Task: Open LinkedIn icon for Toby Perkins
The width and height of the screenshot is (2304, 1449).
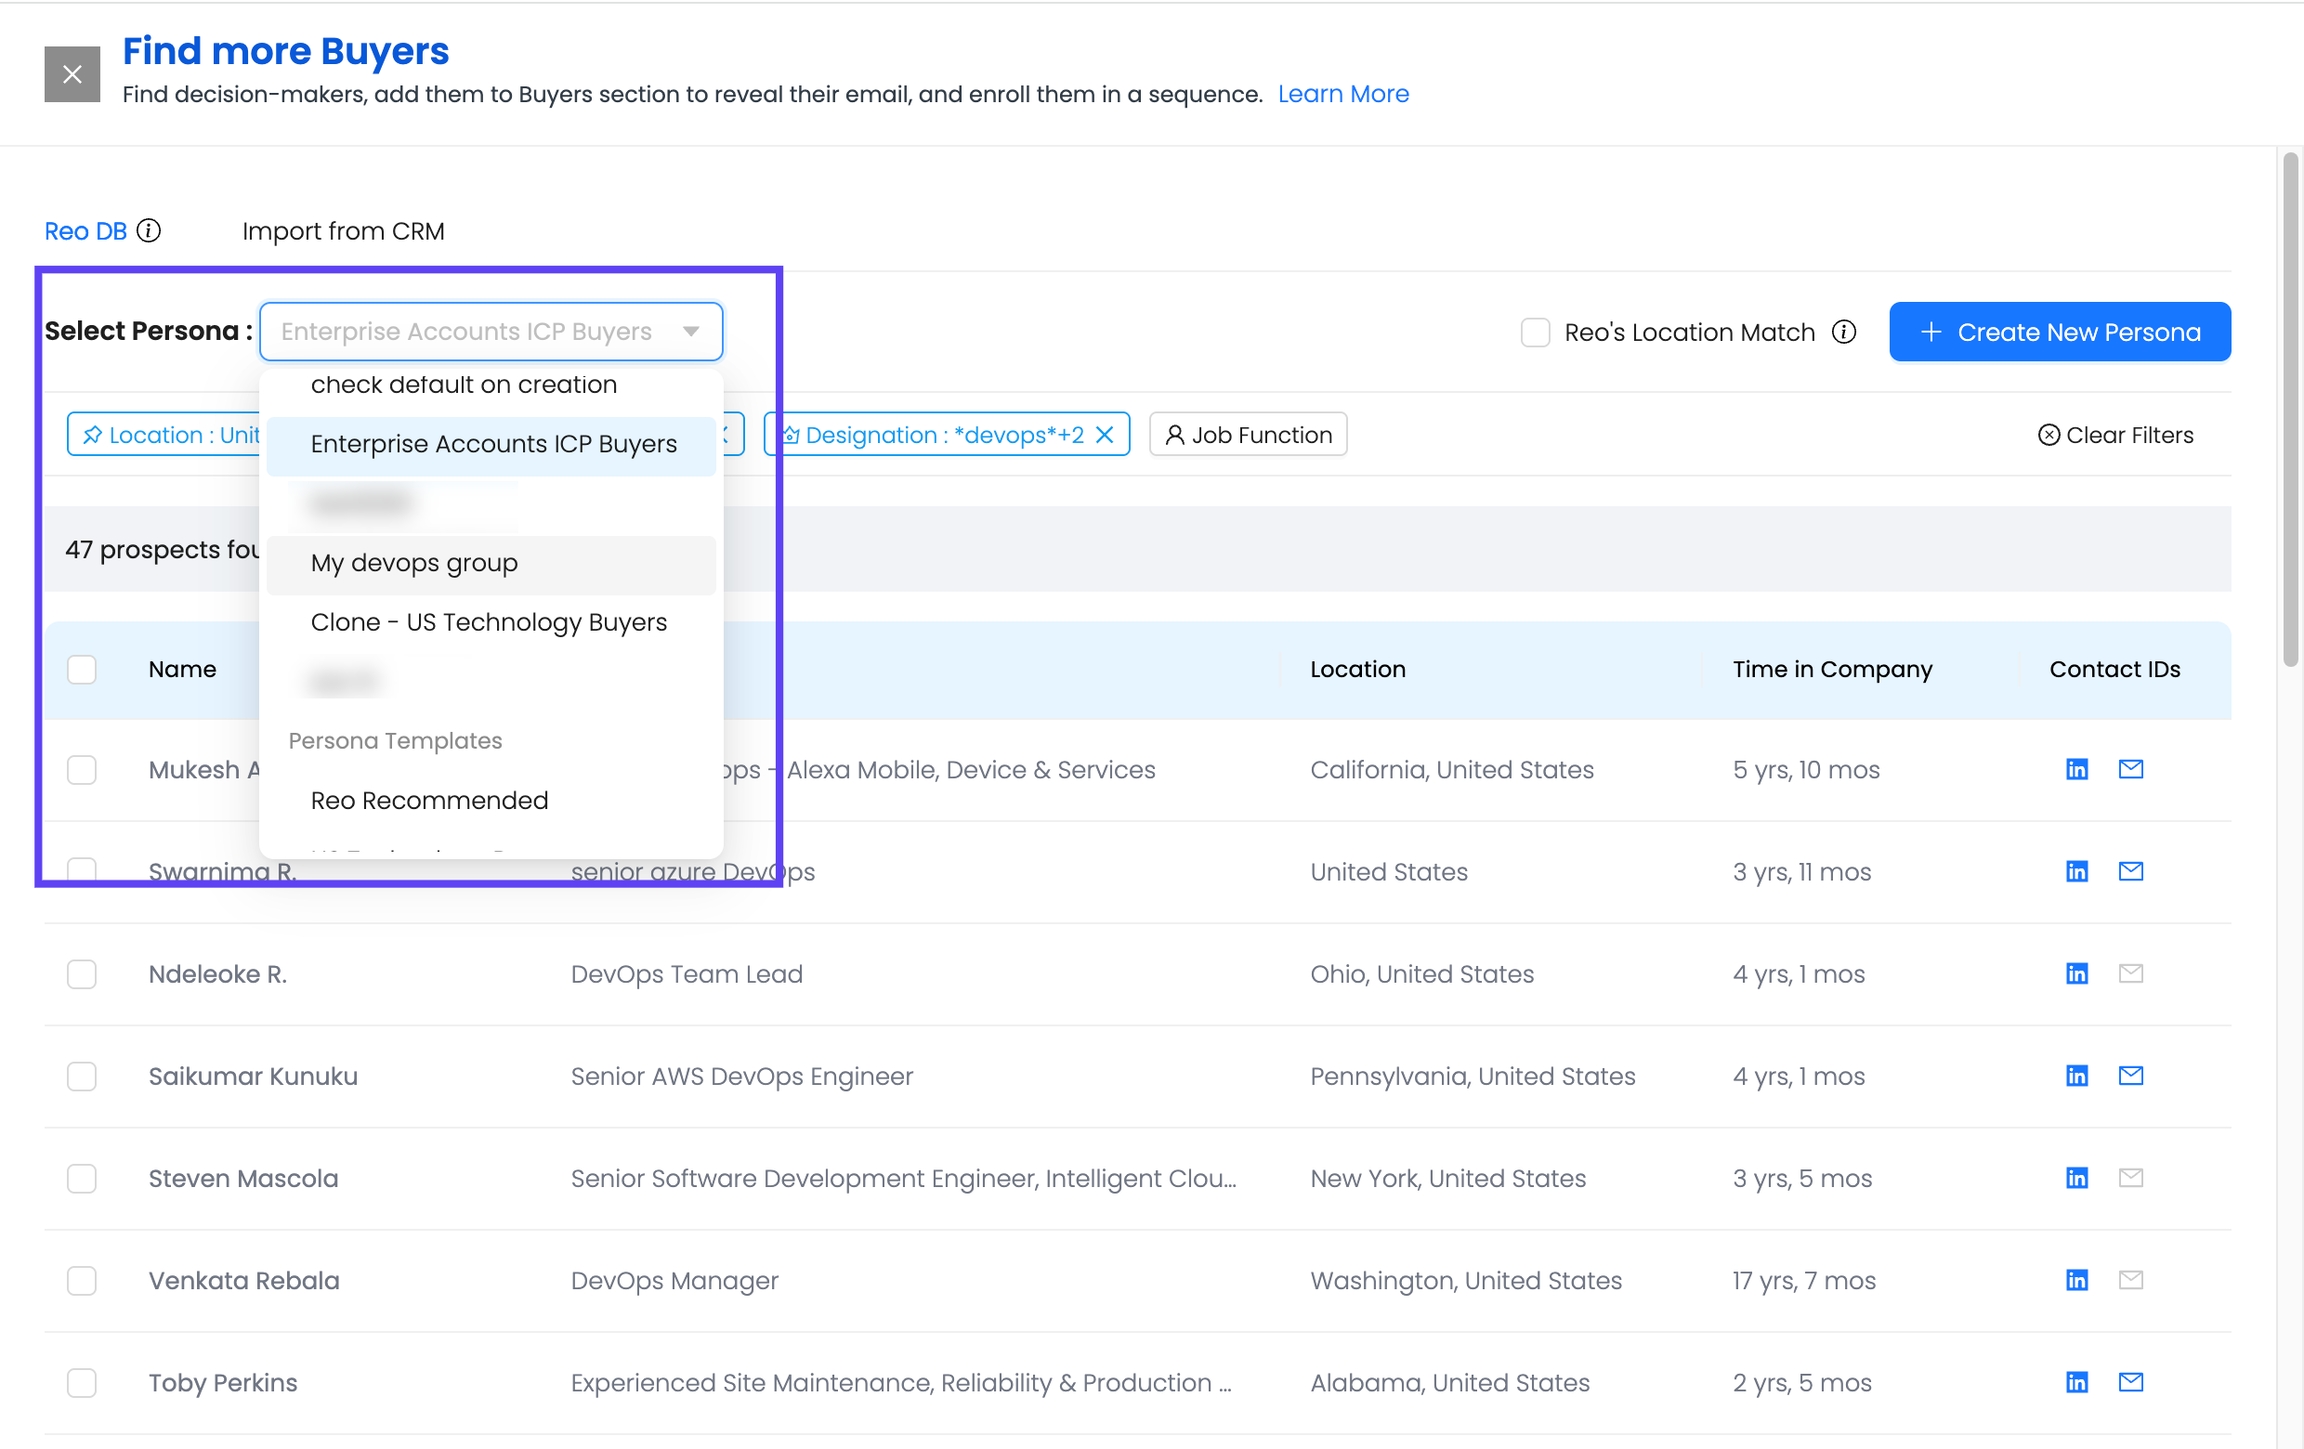Action: pyautogui.click(x=2076, y=1382)
